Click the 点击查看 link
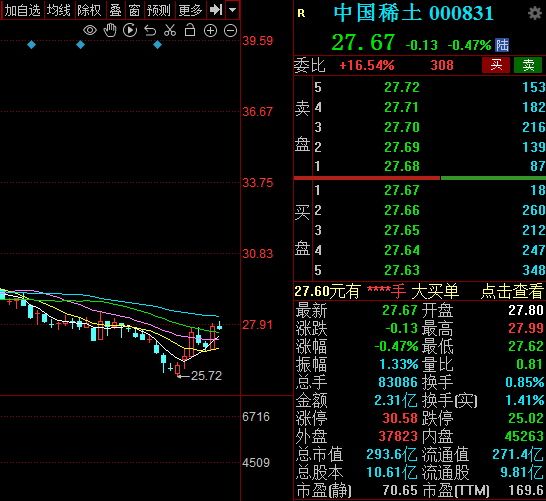The height and width of the screenshot is (501, 546). [512, 291]
